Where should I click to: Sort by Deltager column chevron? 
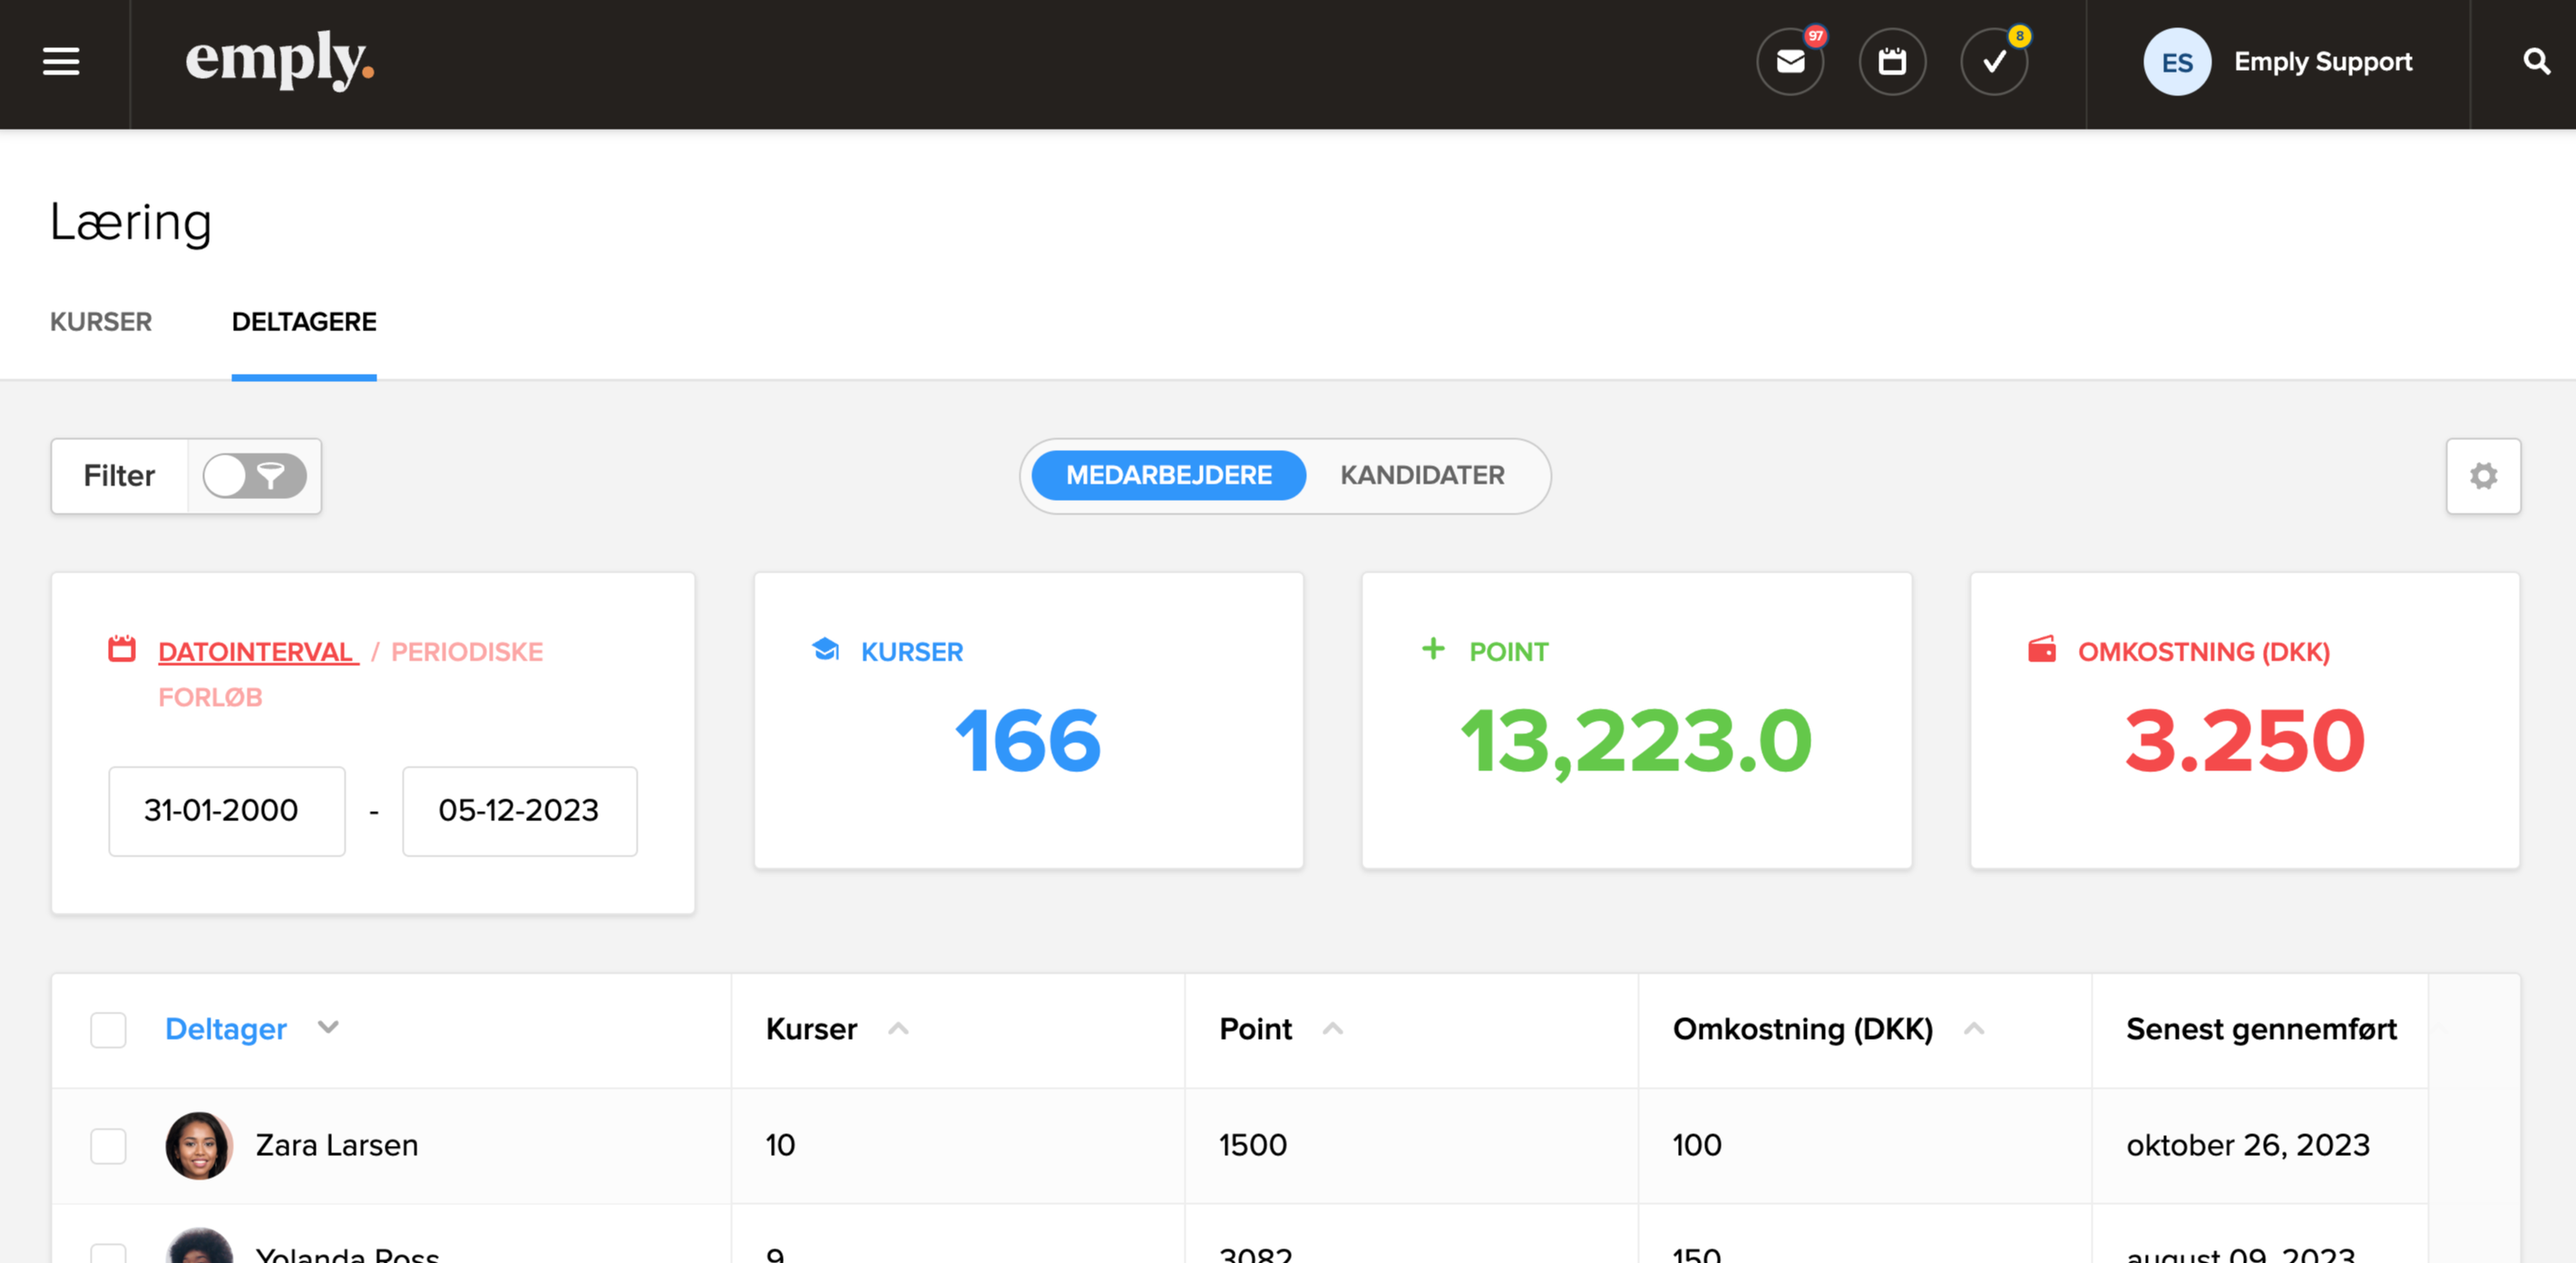328,1027
